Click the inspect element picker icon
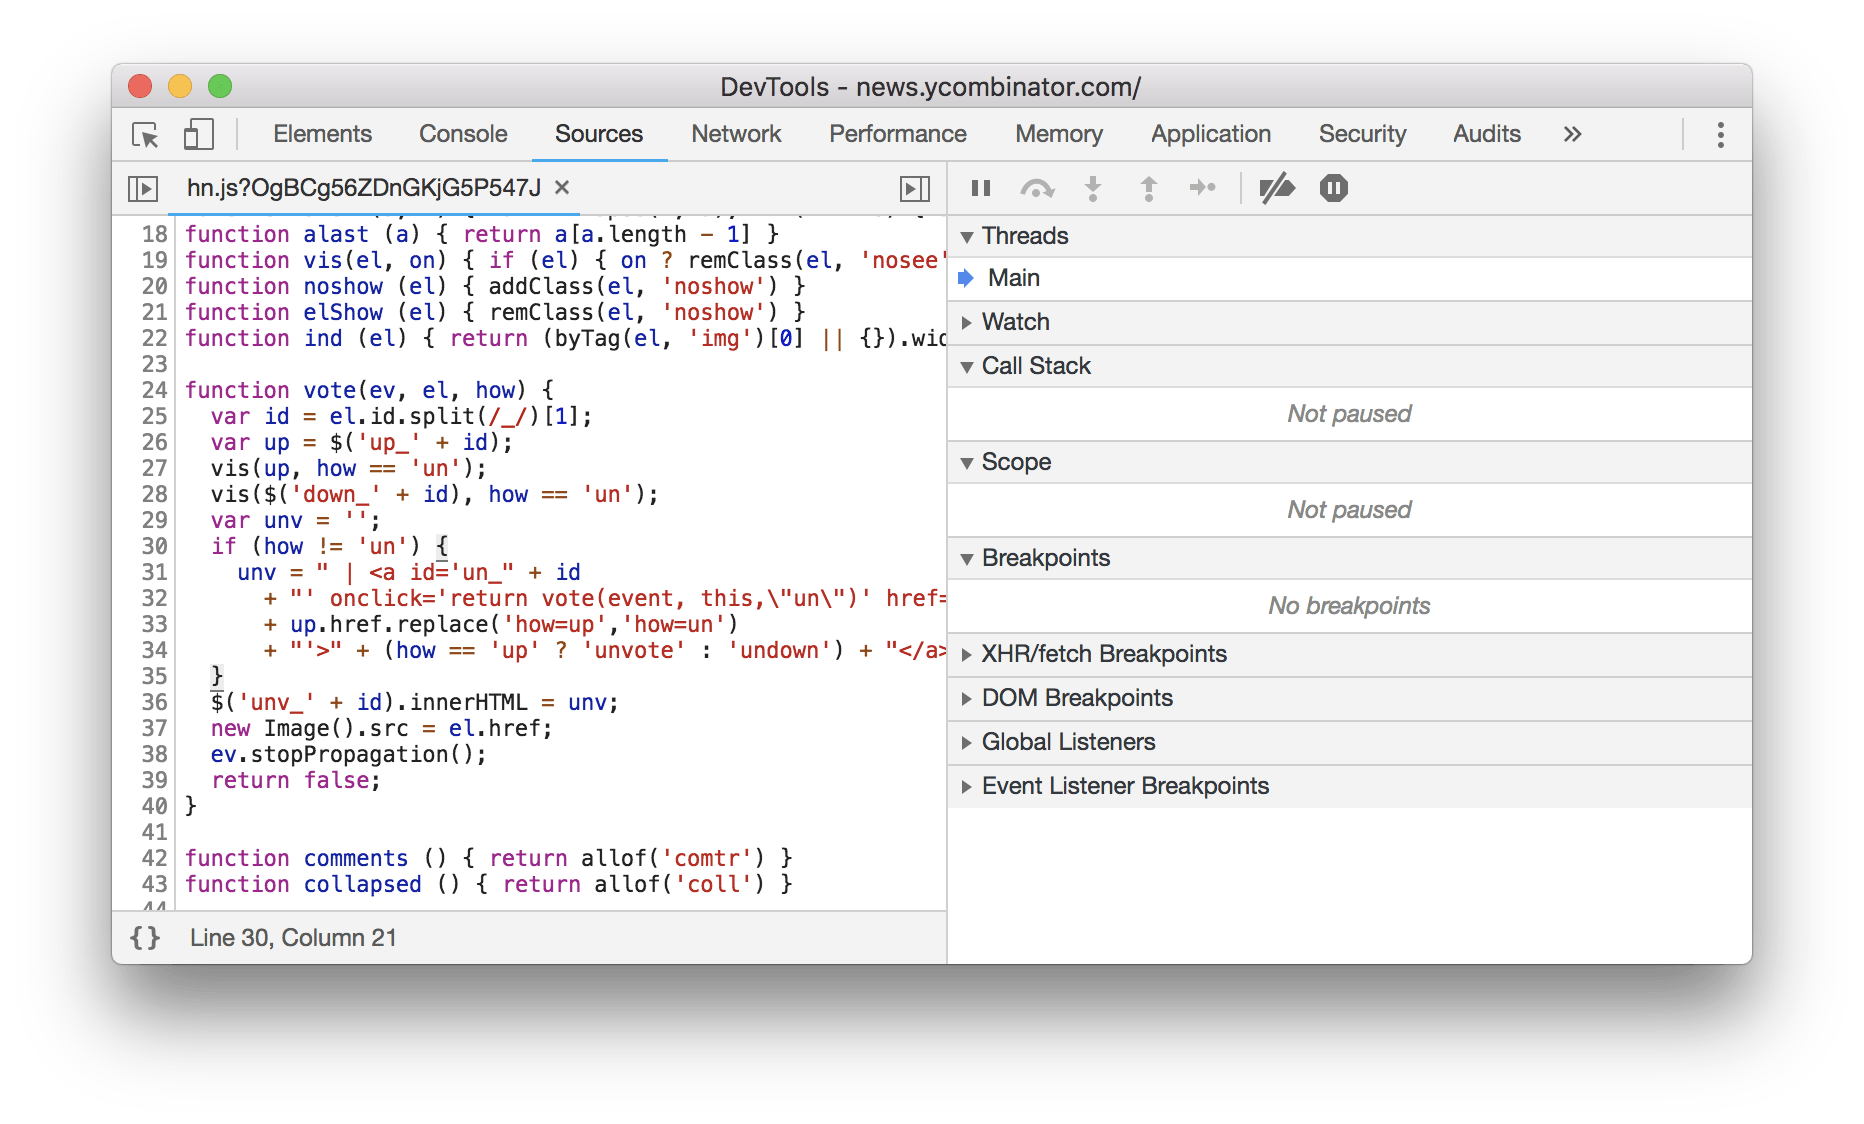Screen dimensions: 1864x1124 point(145,135)
